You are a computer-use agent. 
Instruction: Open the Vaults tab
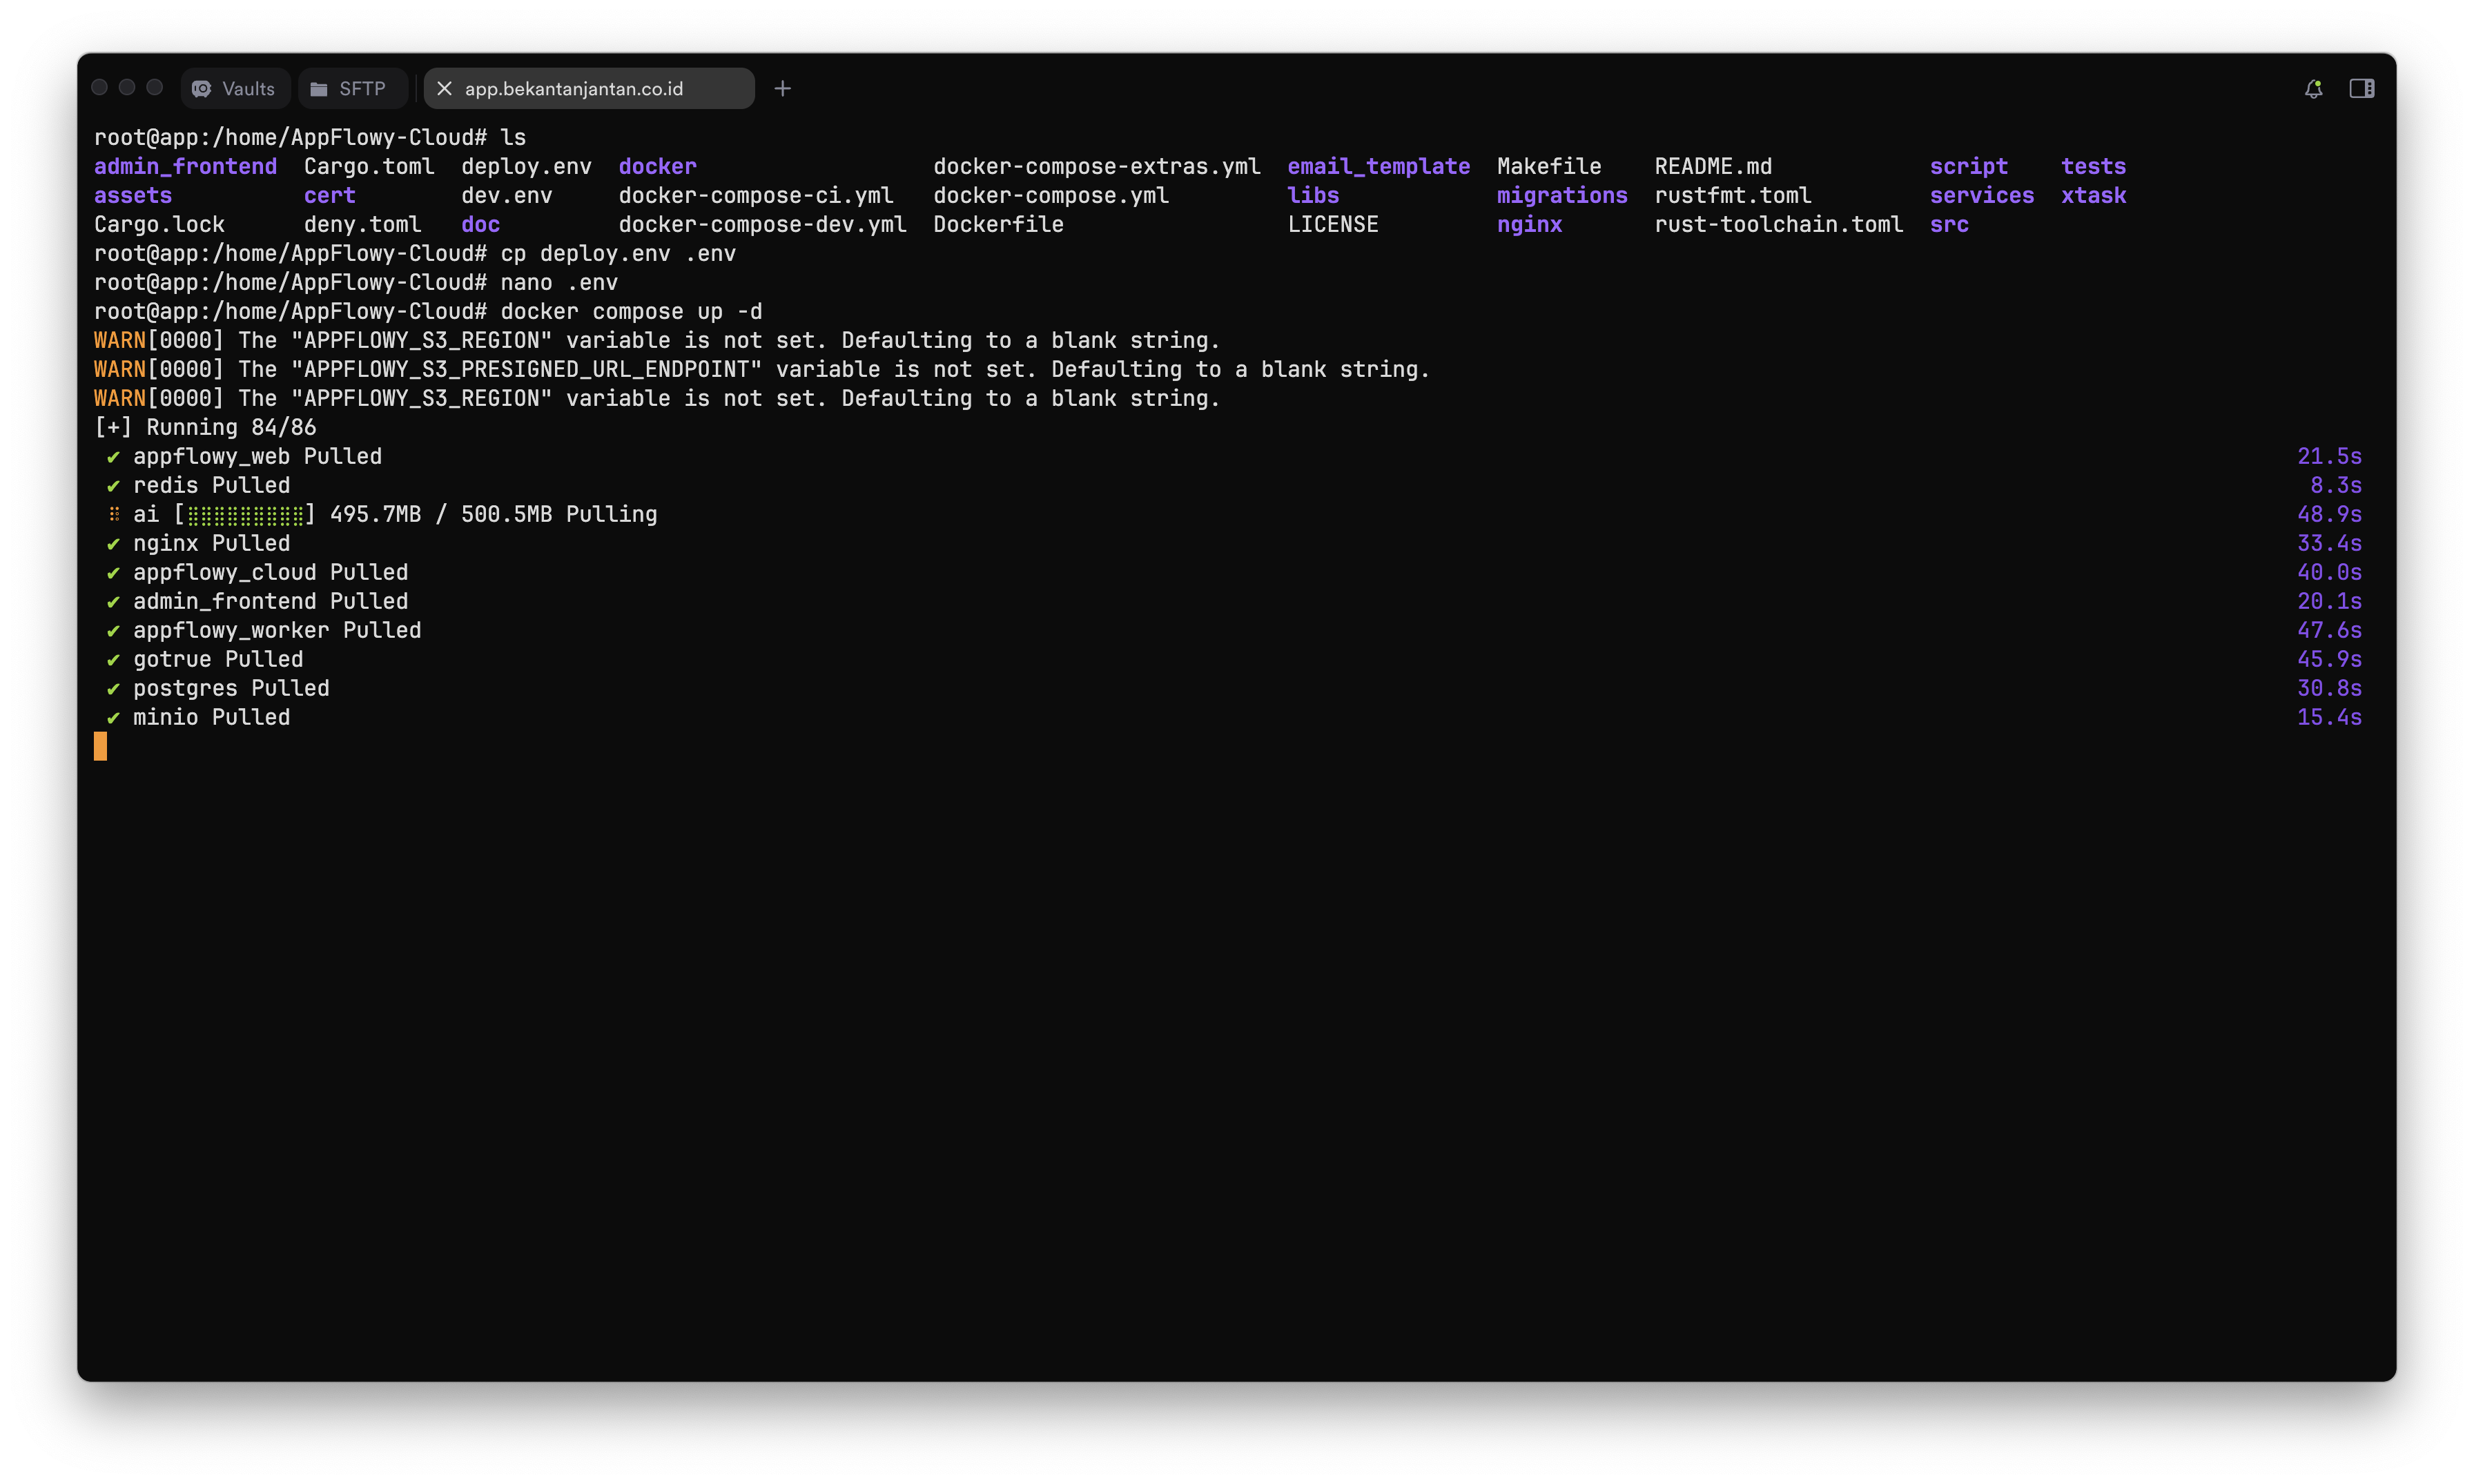[x=235, y=89]
